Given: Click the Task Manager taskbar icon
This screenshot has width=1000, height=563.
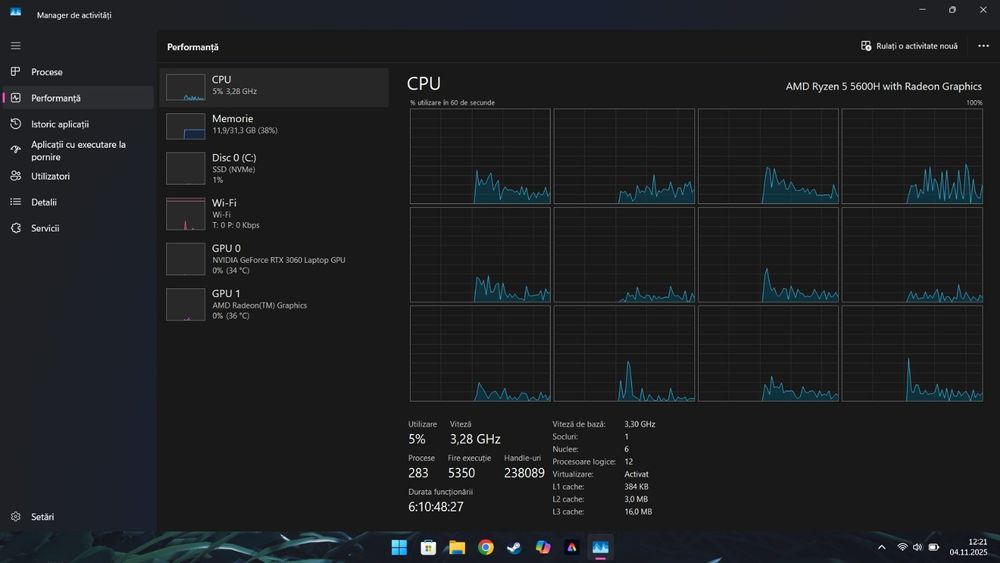Looking at the screenshot, I should coord(600,547).
